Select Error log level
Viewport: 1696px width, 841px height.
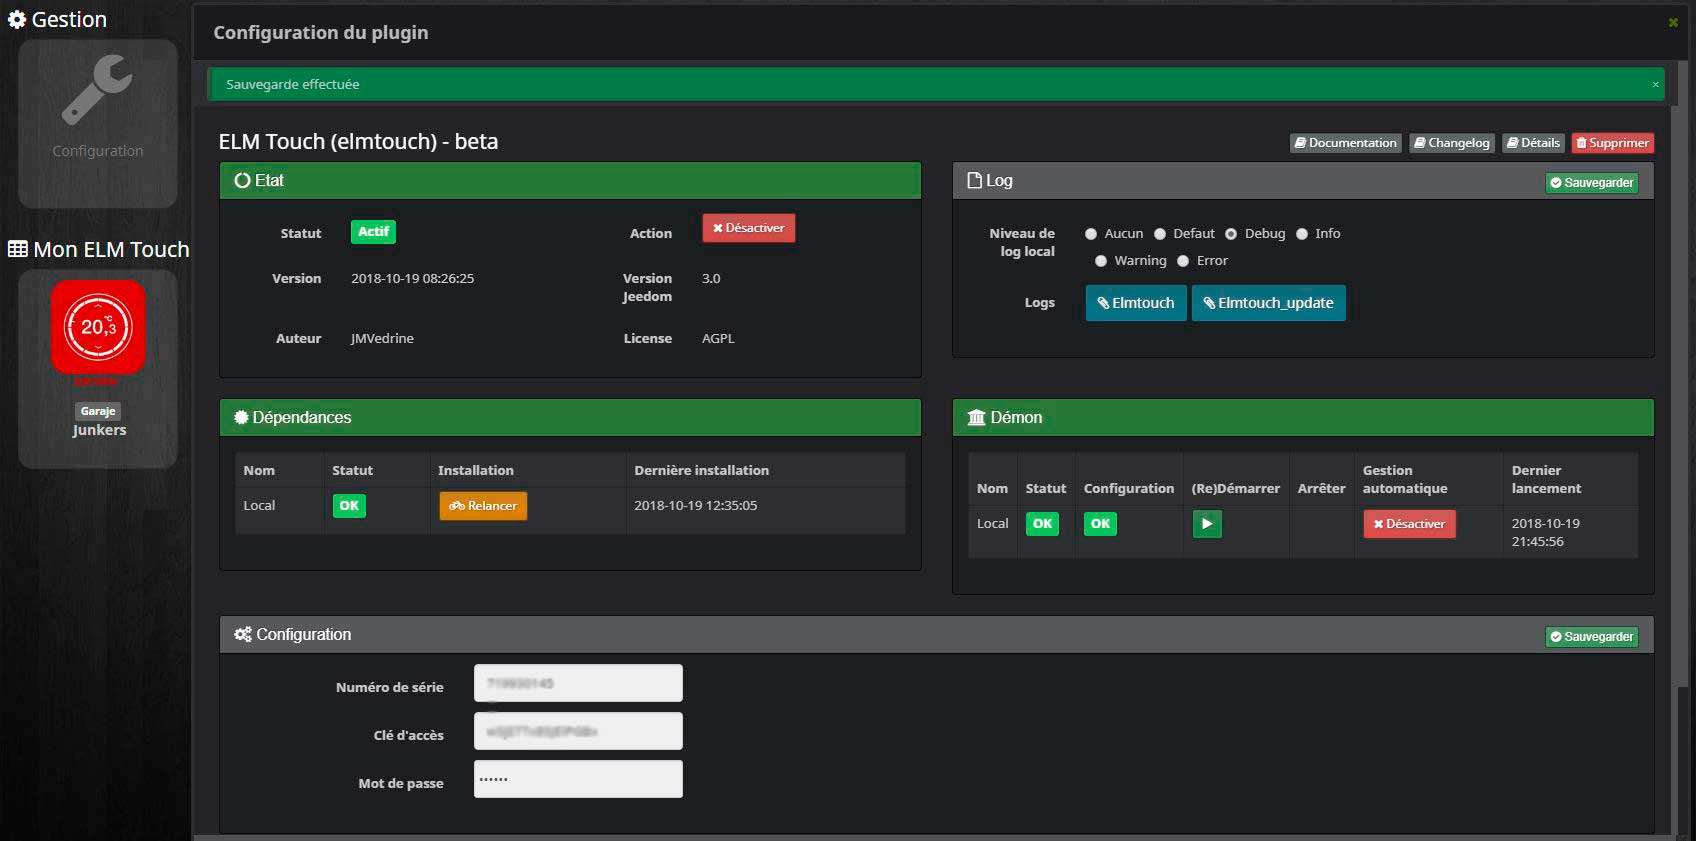[x=1183, y=261]
